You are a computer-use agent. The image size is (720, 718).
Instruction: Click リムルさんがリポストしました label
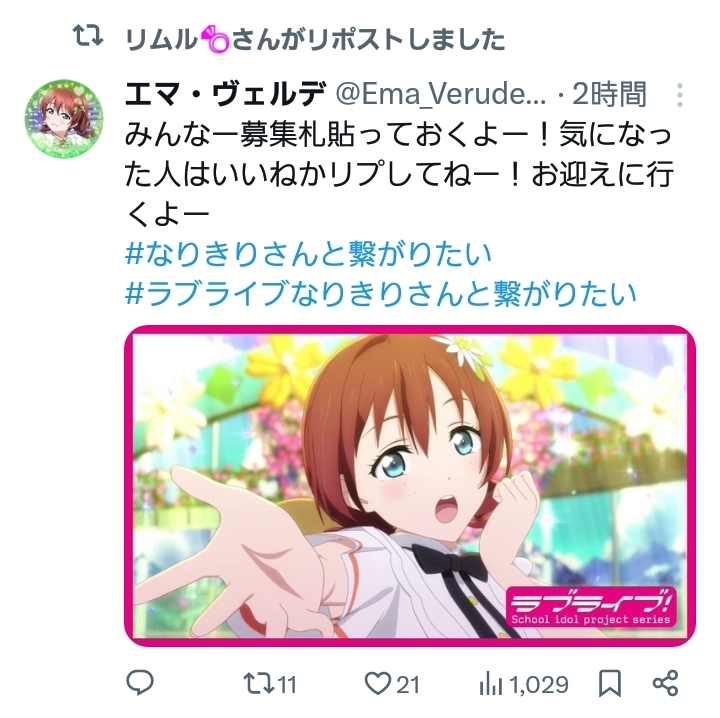tap(315, 39)
